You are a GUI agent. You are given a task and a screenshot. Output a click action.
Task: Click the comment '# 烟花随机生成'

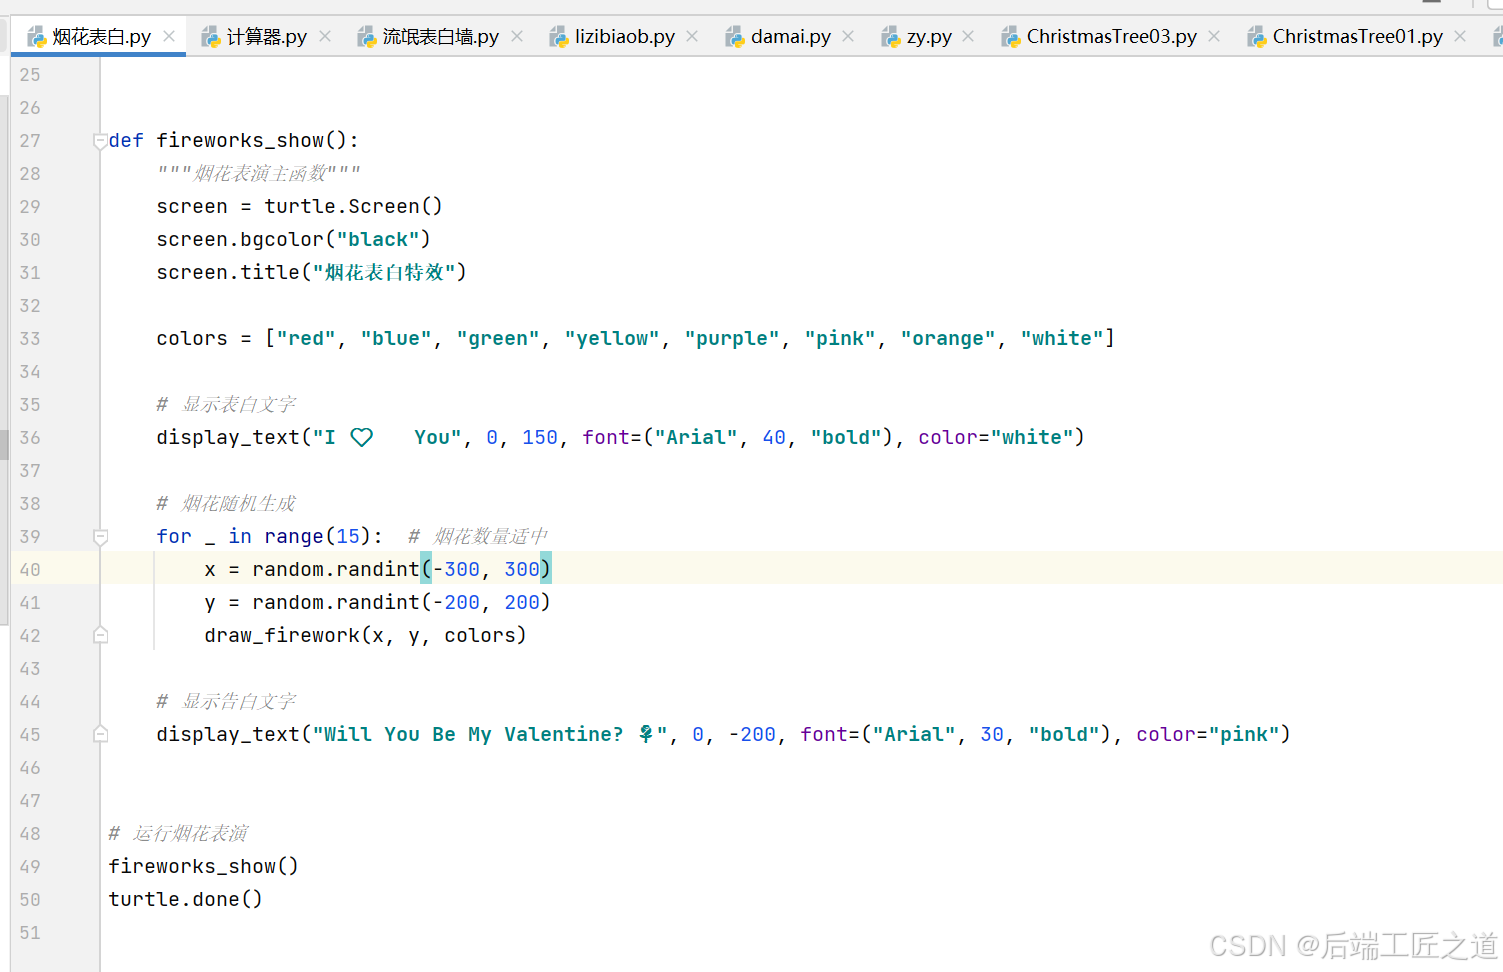point(226,504)
